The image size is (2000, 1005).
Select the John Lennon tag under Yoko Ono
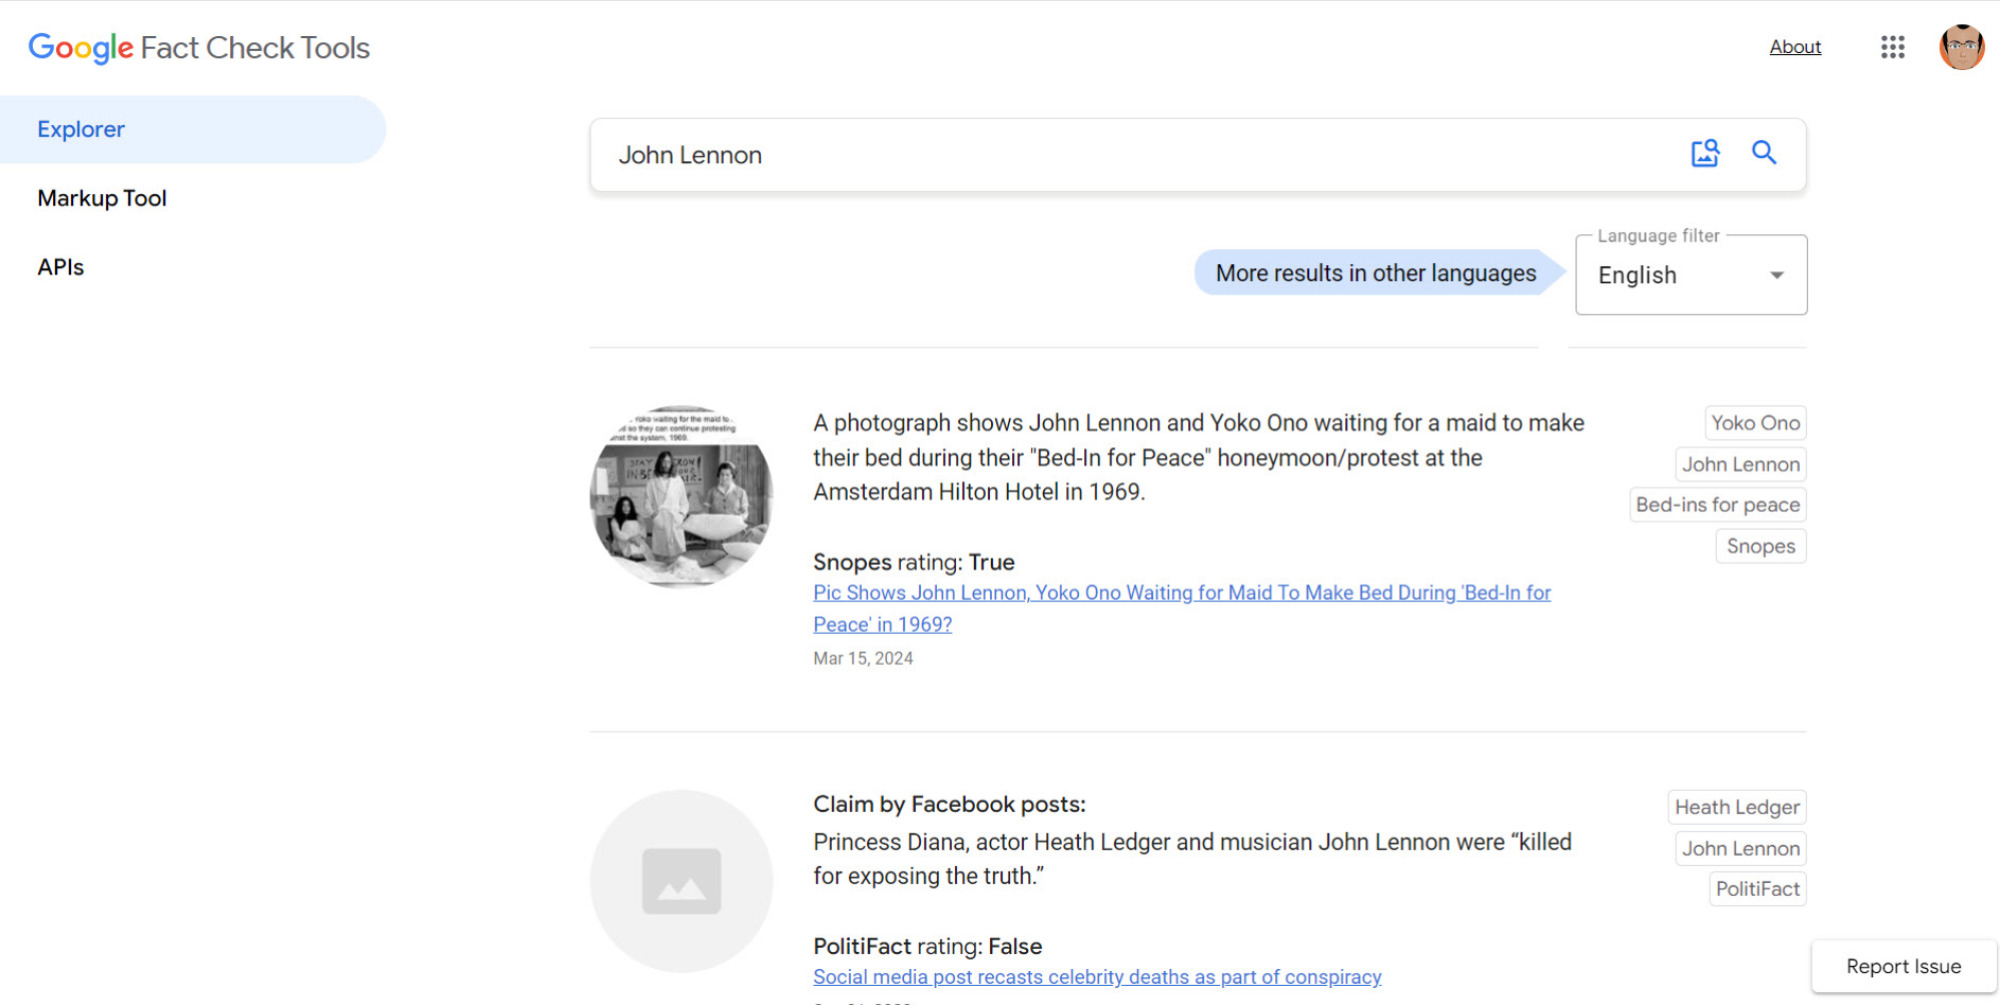(x=1740, y=464)
